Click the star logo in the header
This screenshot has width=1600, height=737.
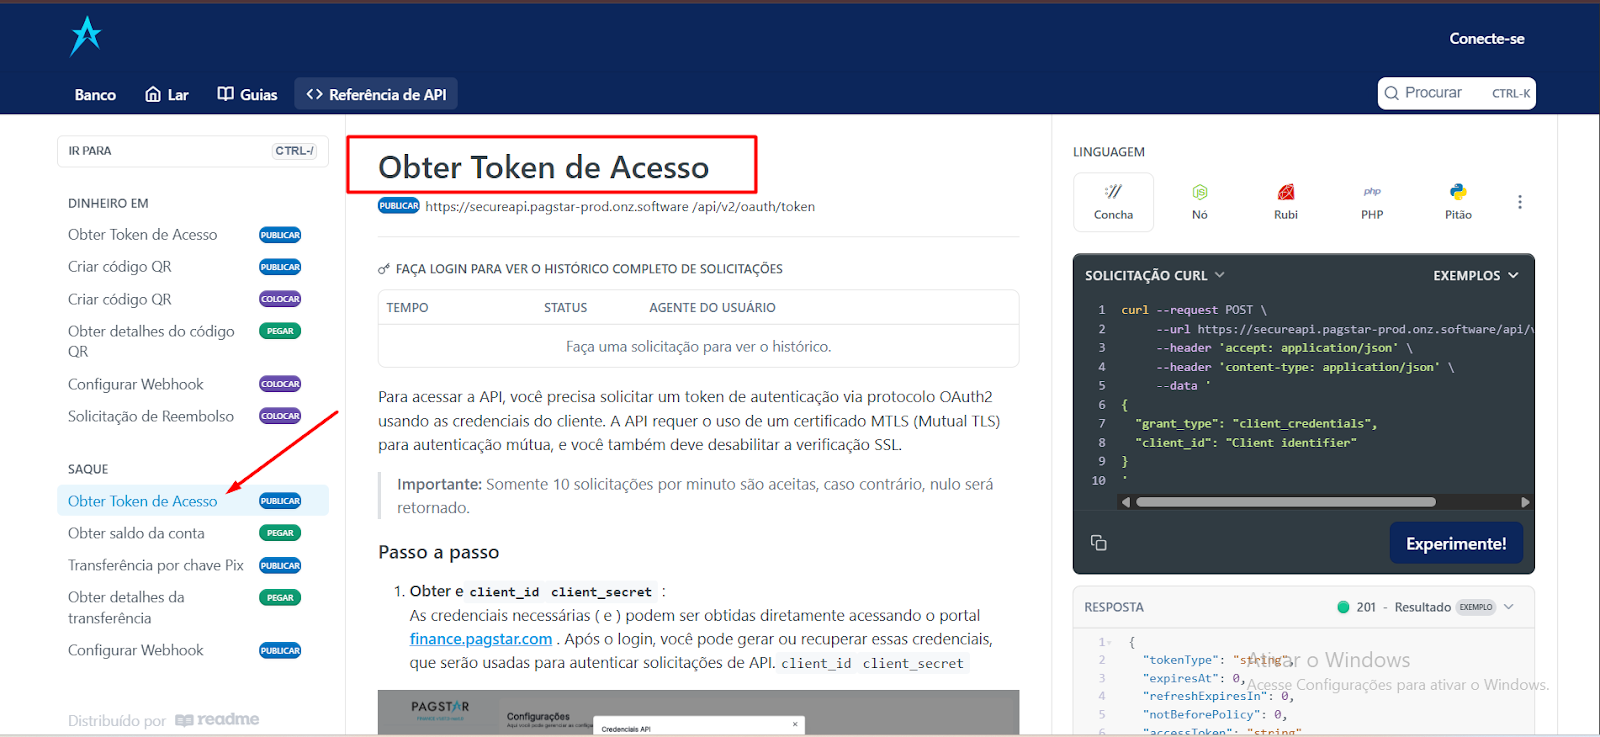tap(86, 36)
